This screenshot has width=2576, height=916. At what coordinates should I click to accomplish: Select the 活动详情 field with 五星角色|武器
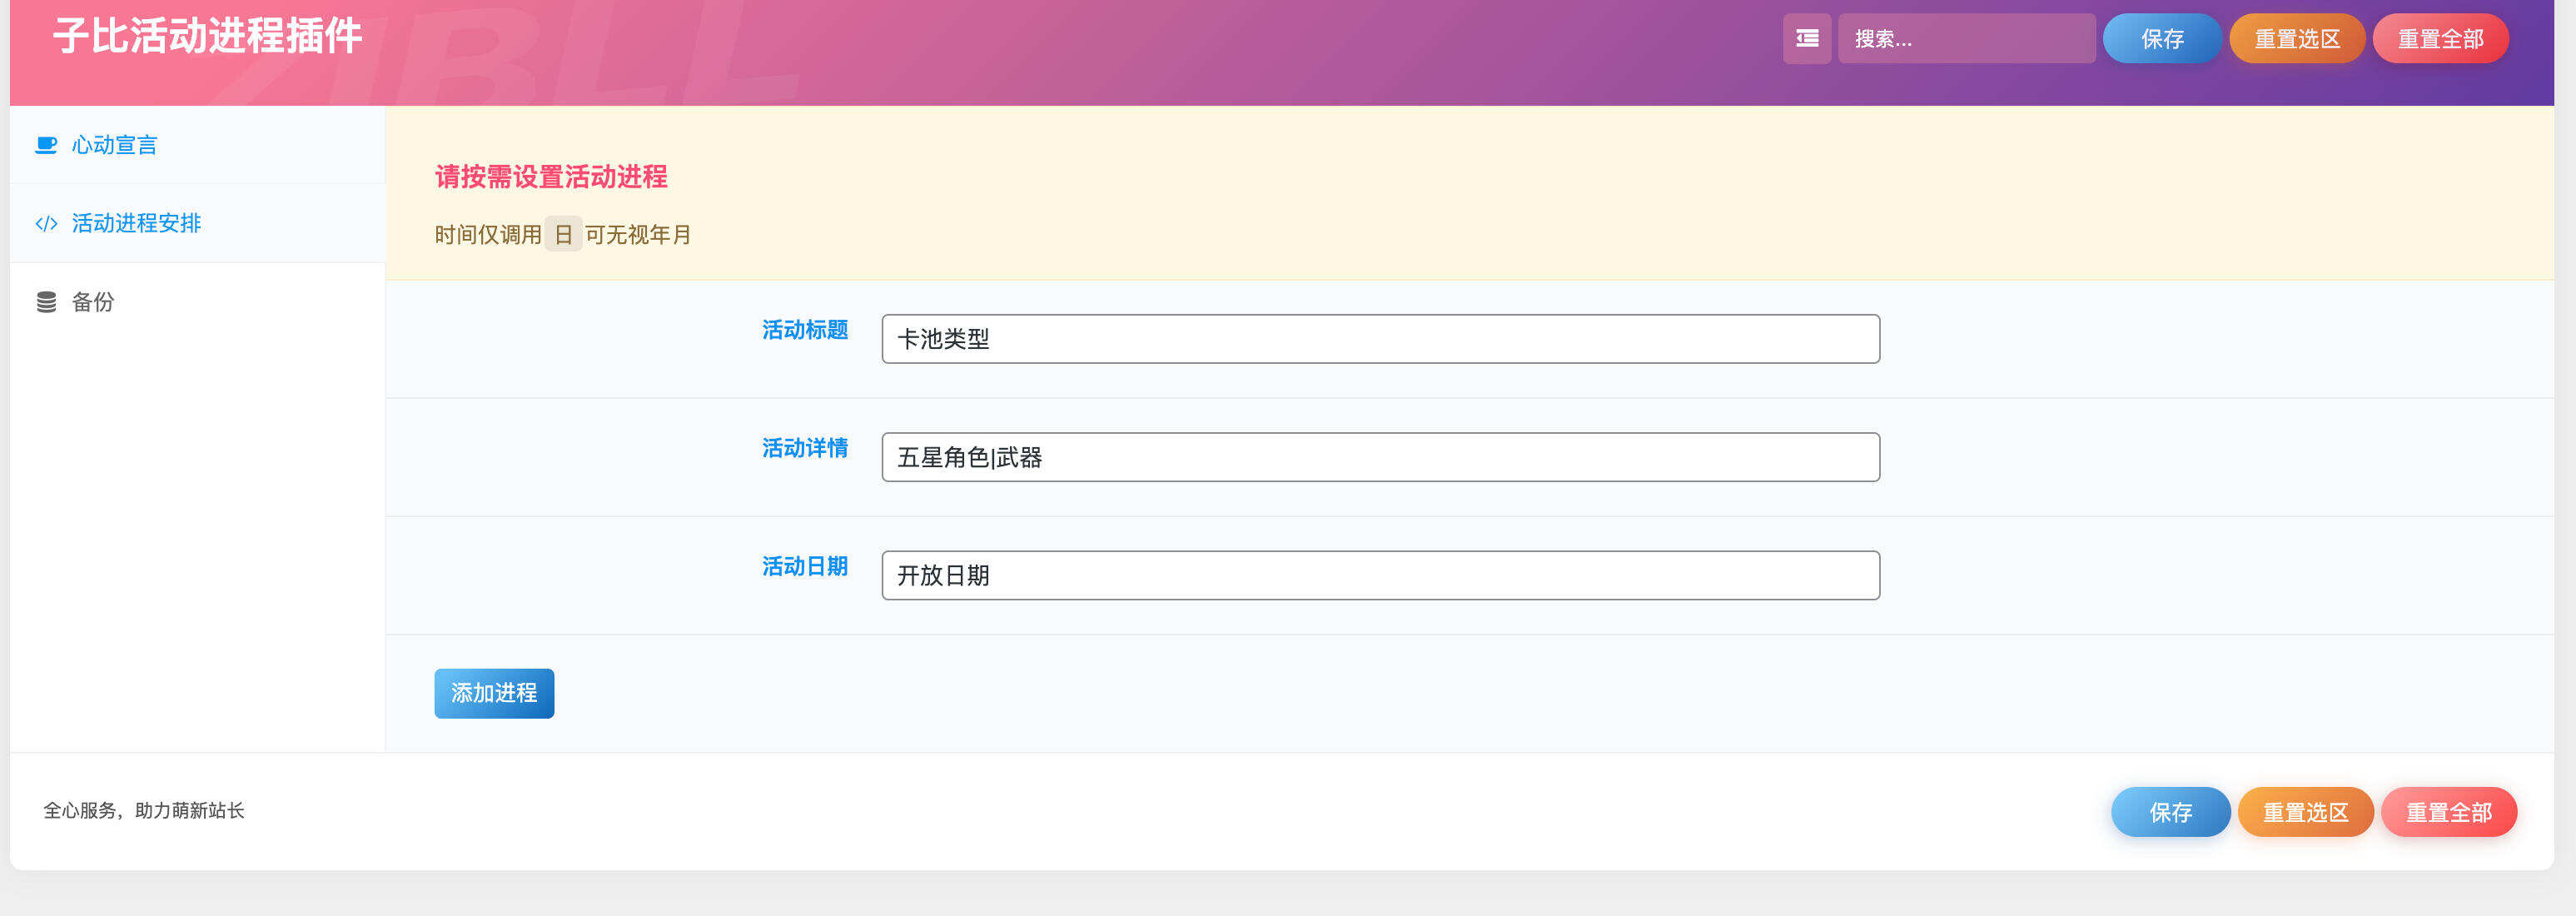point(1380,457)
